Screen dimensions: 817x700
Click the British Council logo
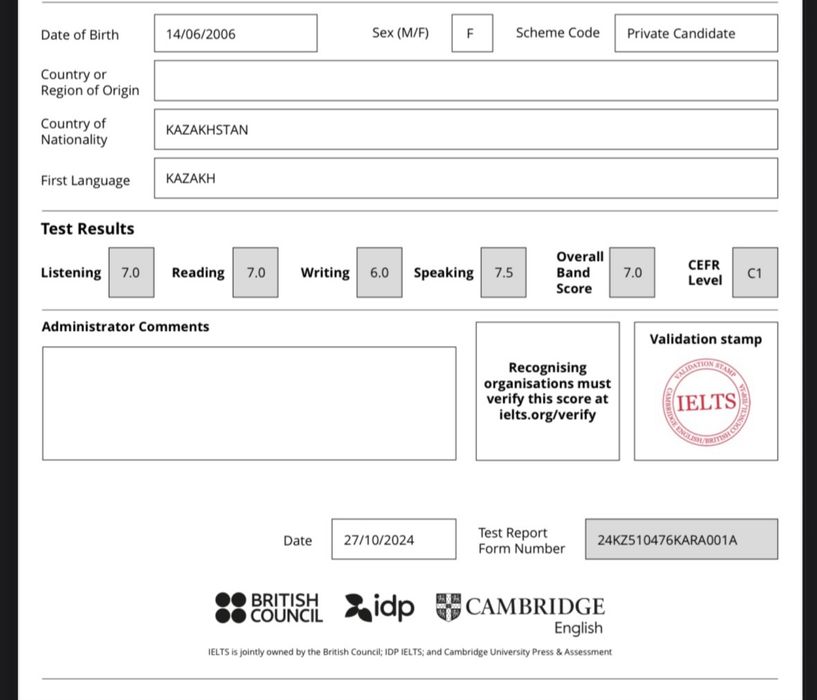269,608
